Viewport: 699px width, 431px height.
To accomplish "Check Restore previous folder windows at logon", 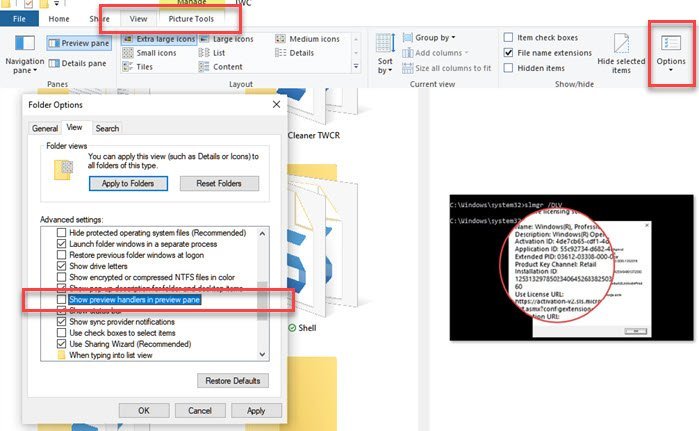I will 62,255.
